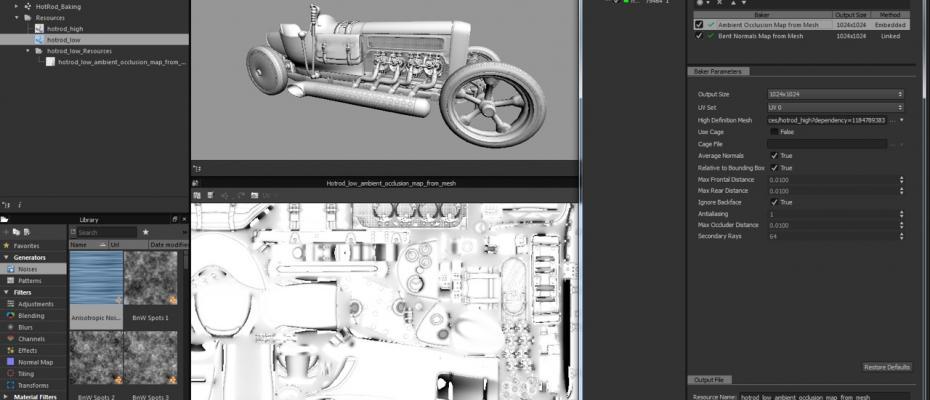
Task: Select the Noises category icon in Library
Action: pyautogui.click(x=11, y=269)
